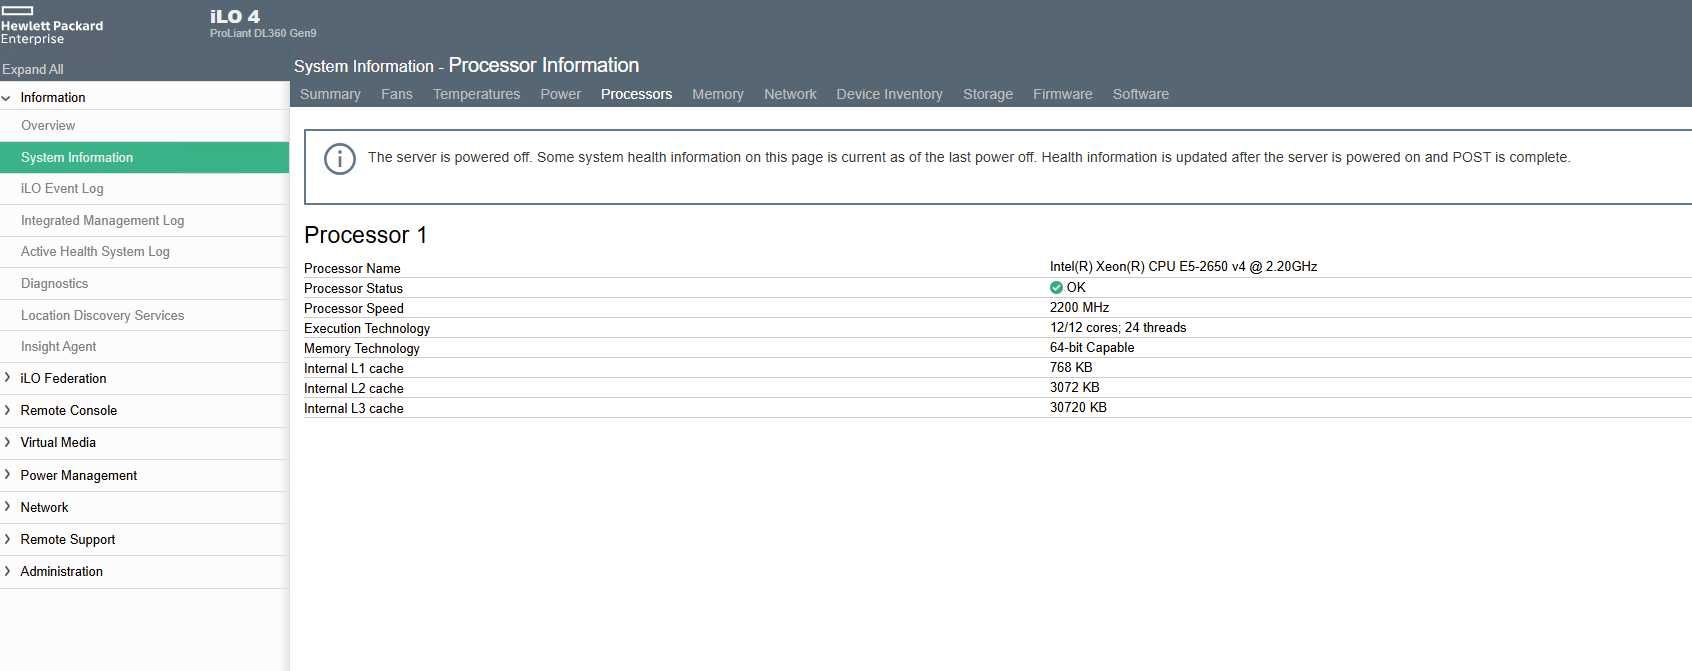
Task: Switch to the Firmware tab
Action: coord(1062,94)
